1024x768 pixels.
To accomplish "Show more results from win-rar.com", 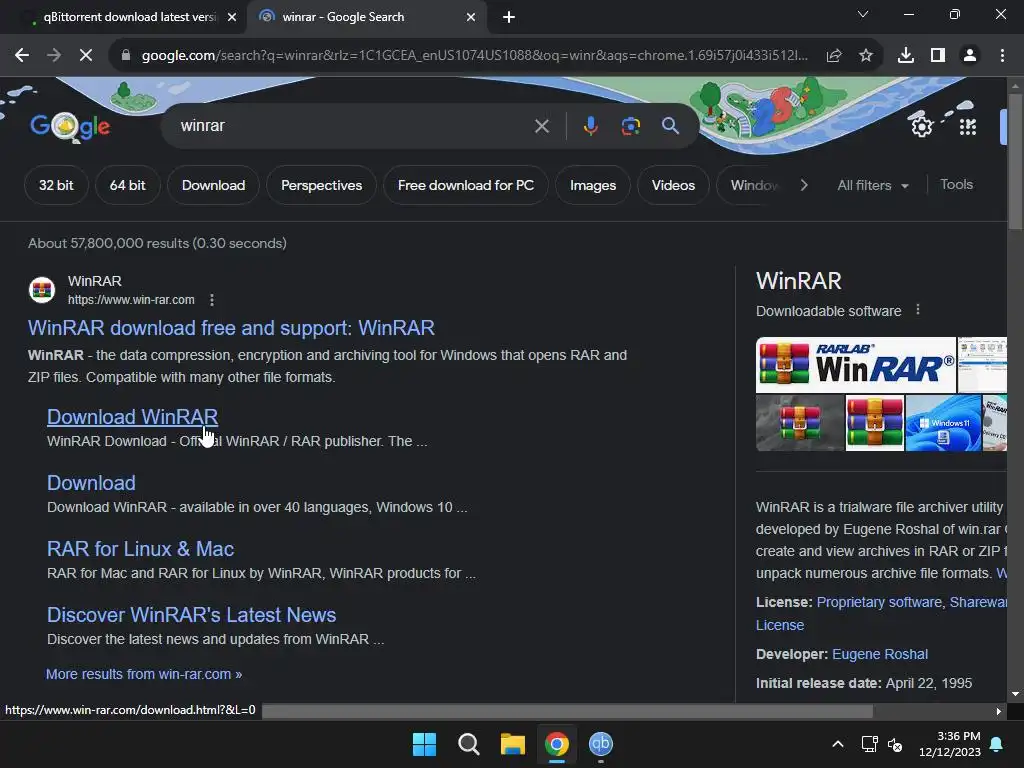I will [x=144, y=674].
